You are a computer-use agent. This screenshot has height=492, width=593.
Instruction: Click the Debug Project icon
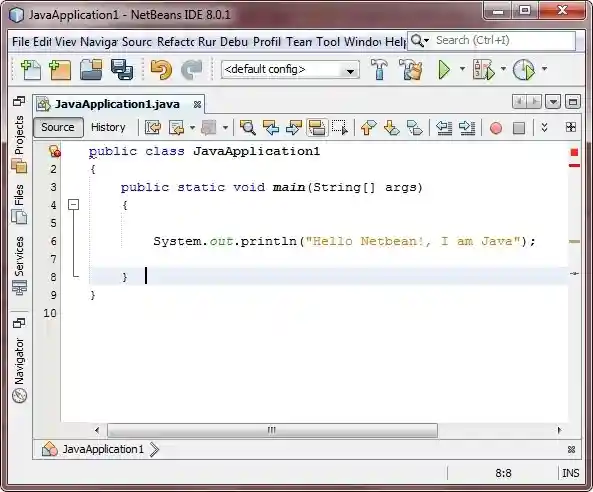[484, 70]
